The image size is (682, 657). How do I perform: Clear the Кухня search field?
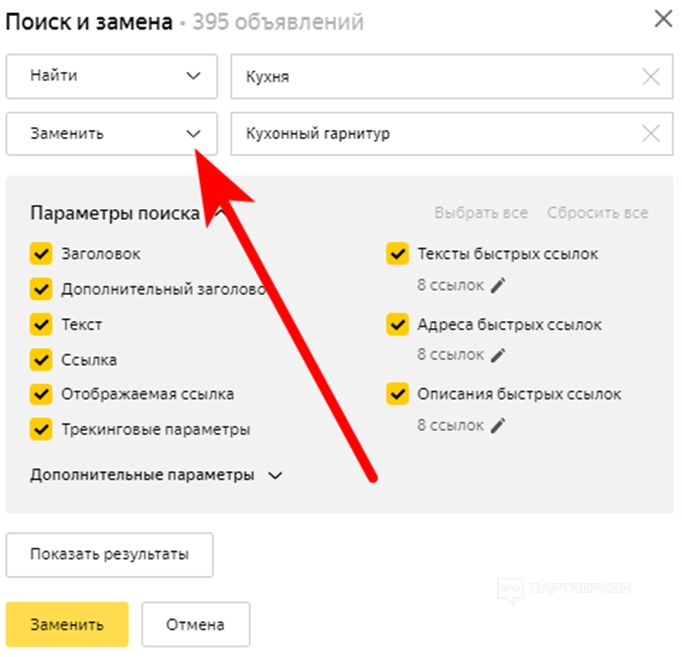(x=650, y=77)
